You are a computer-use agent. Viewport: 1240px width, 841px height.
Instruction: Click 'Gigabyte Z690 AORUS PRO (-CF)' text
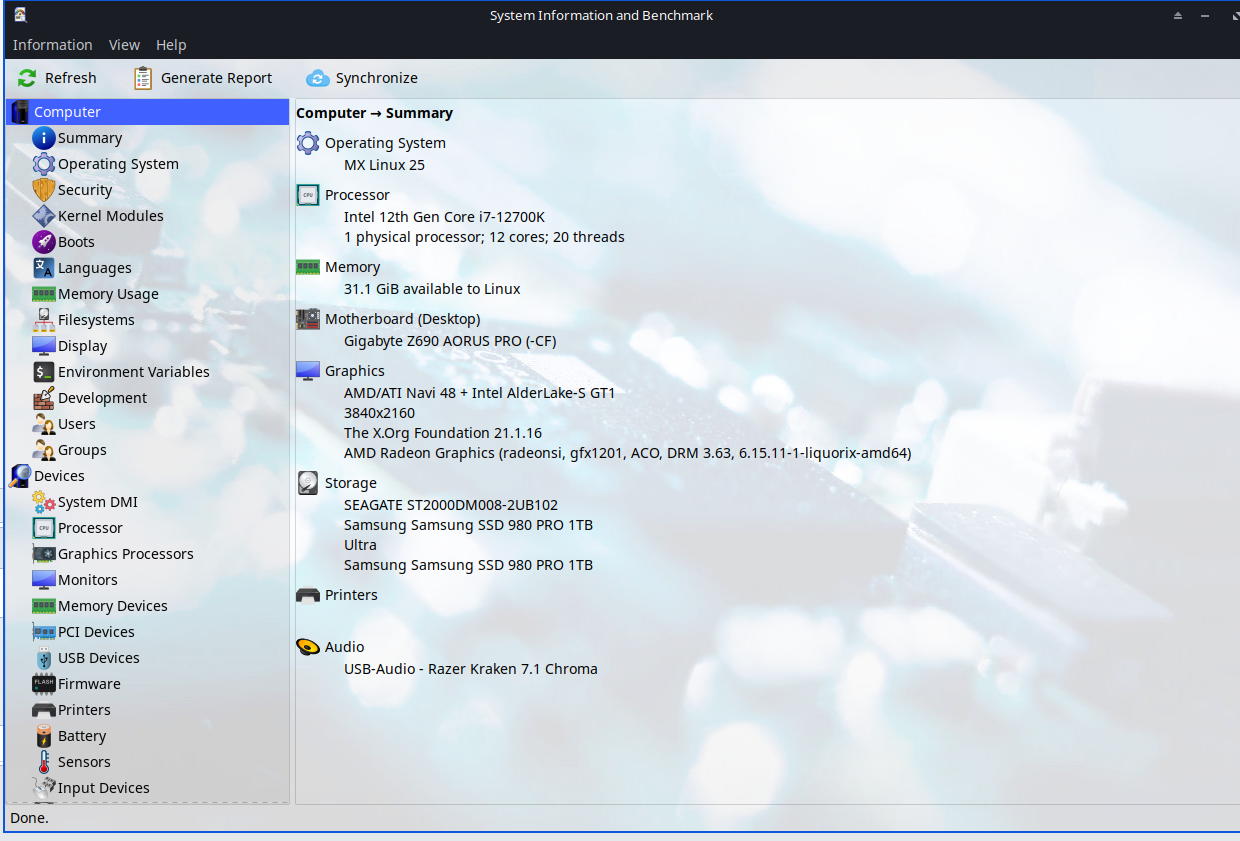(x=450, y=341)
